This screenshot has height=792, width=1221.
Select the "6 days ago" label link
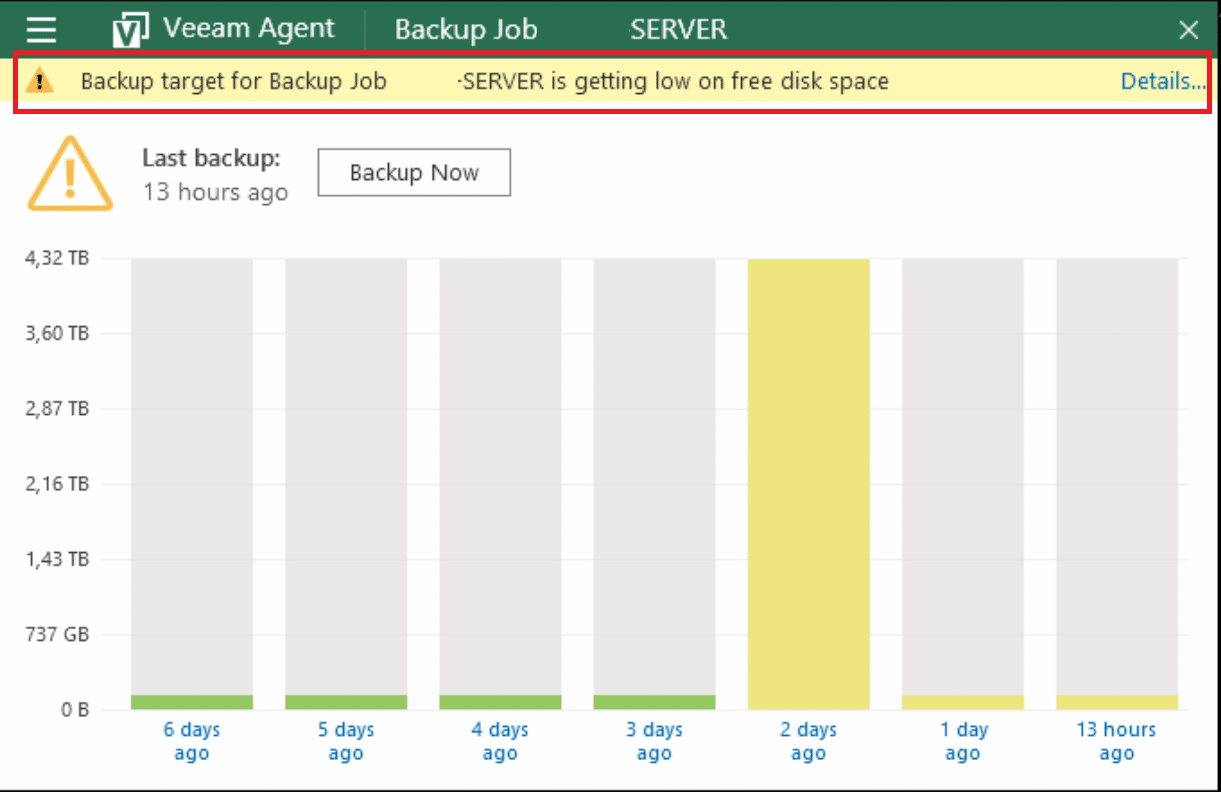(192, 741)
